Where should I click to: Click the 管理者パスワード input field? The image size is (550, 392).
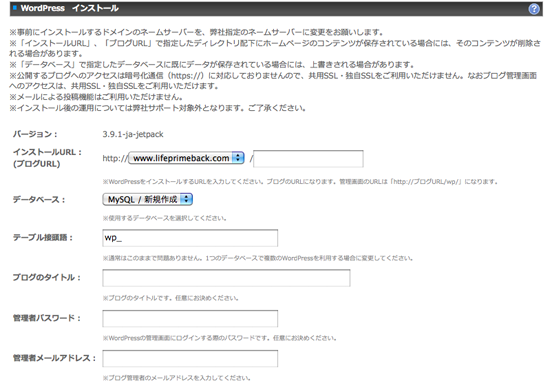click(x=190, y=319)
